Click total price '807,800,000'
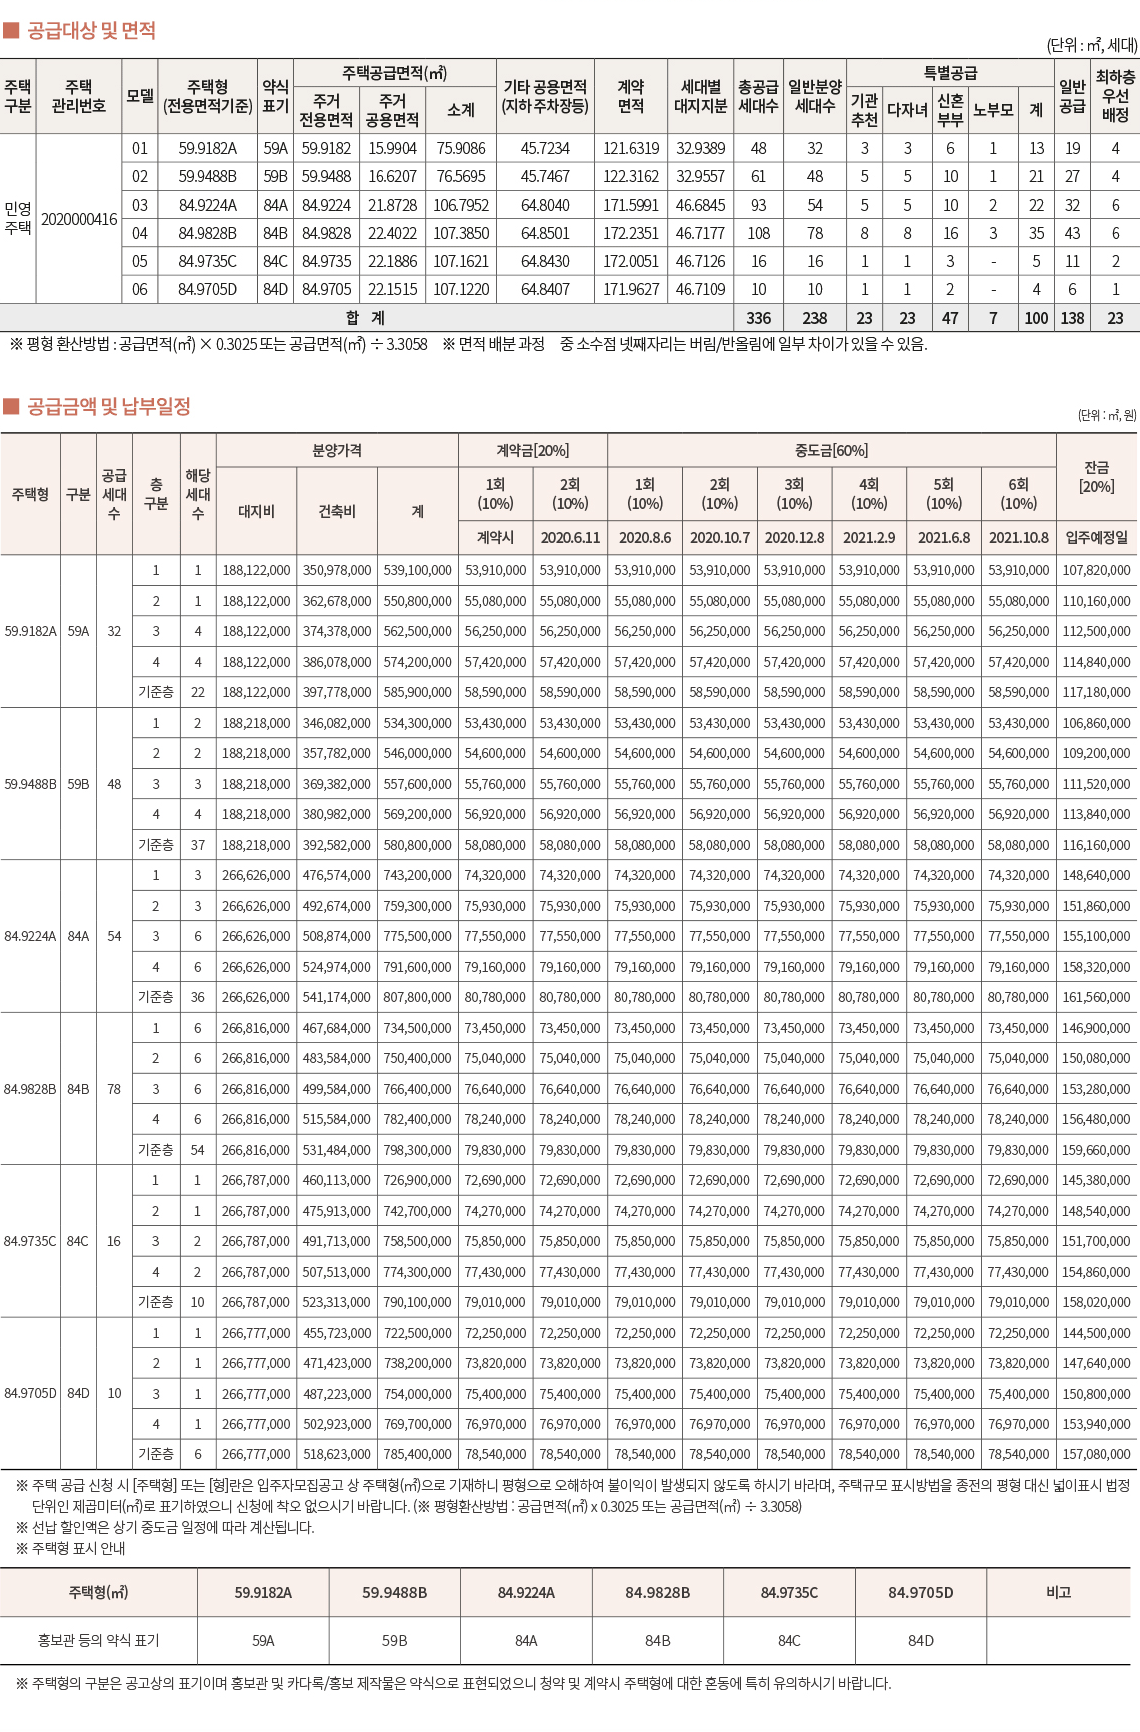 (x=418, y=997)
